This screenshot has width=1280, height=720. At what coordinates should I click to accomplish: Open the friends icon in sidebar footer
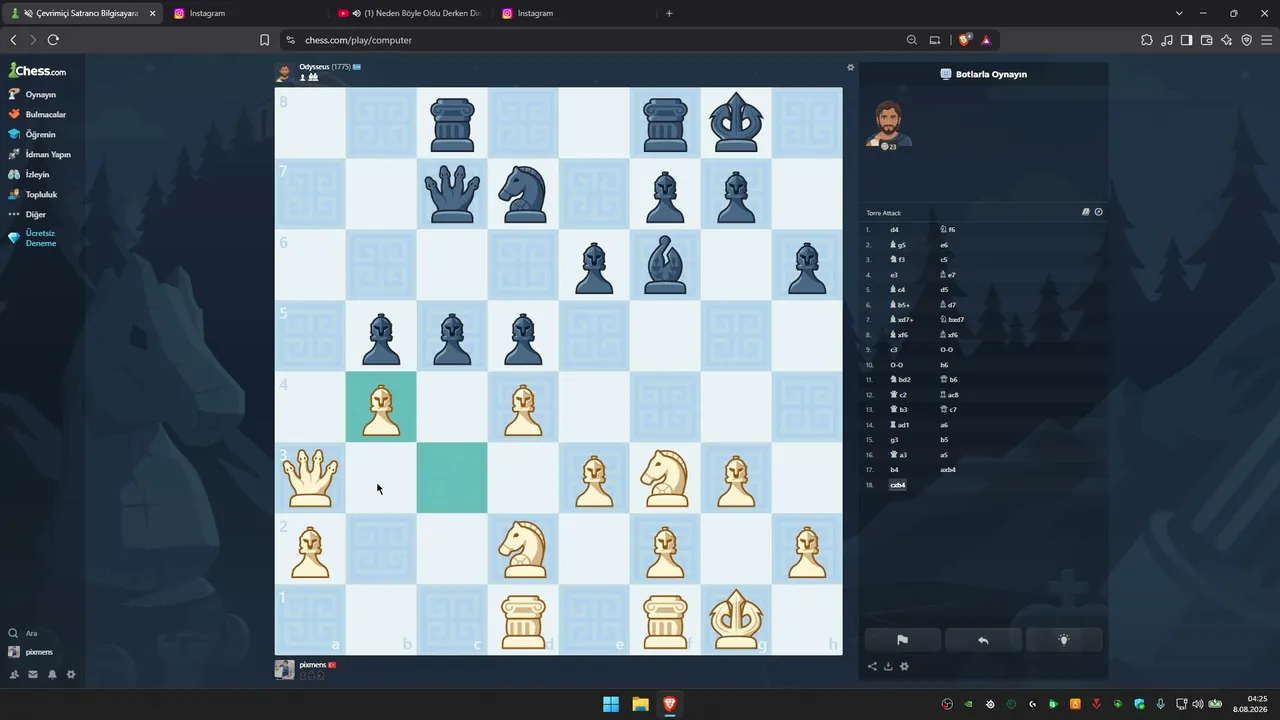(x=14, y=674)
